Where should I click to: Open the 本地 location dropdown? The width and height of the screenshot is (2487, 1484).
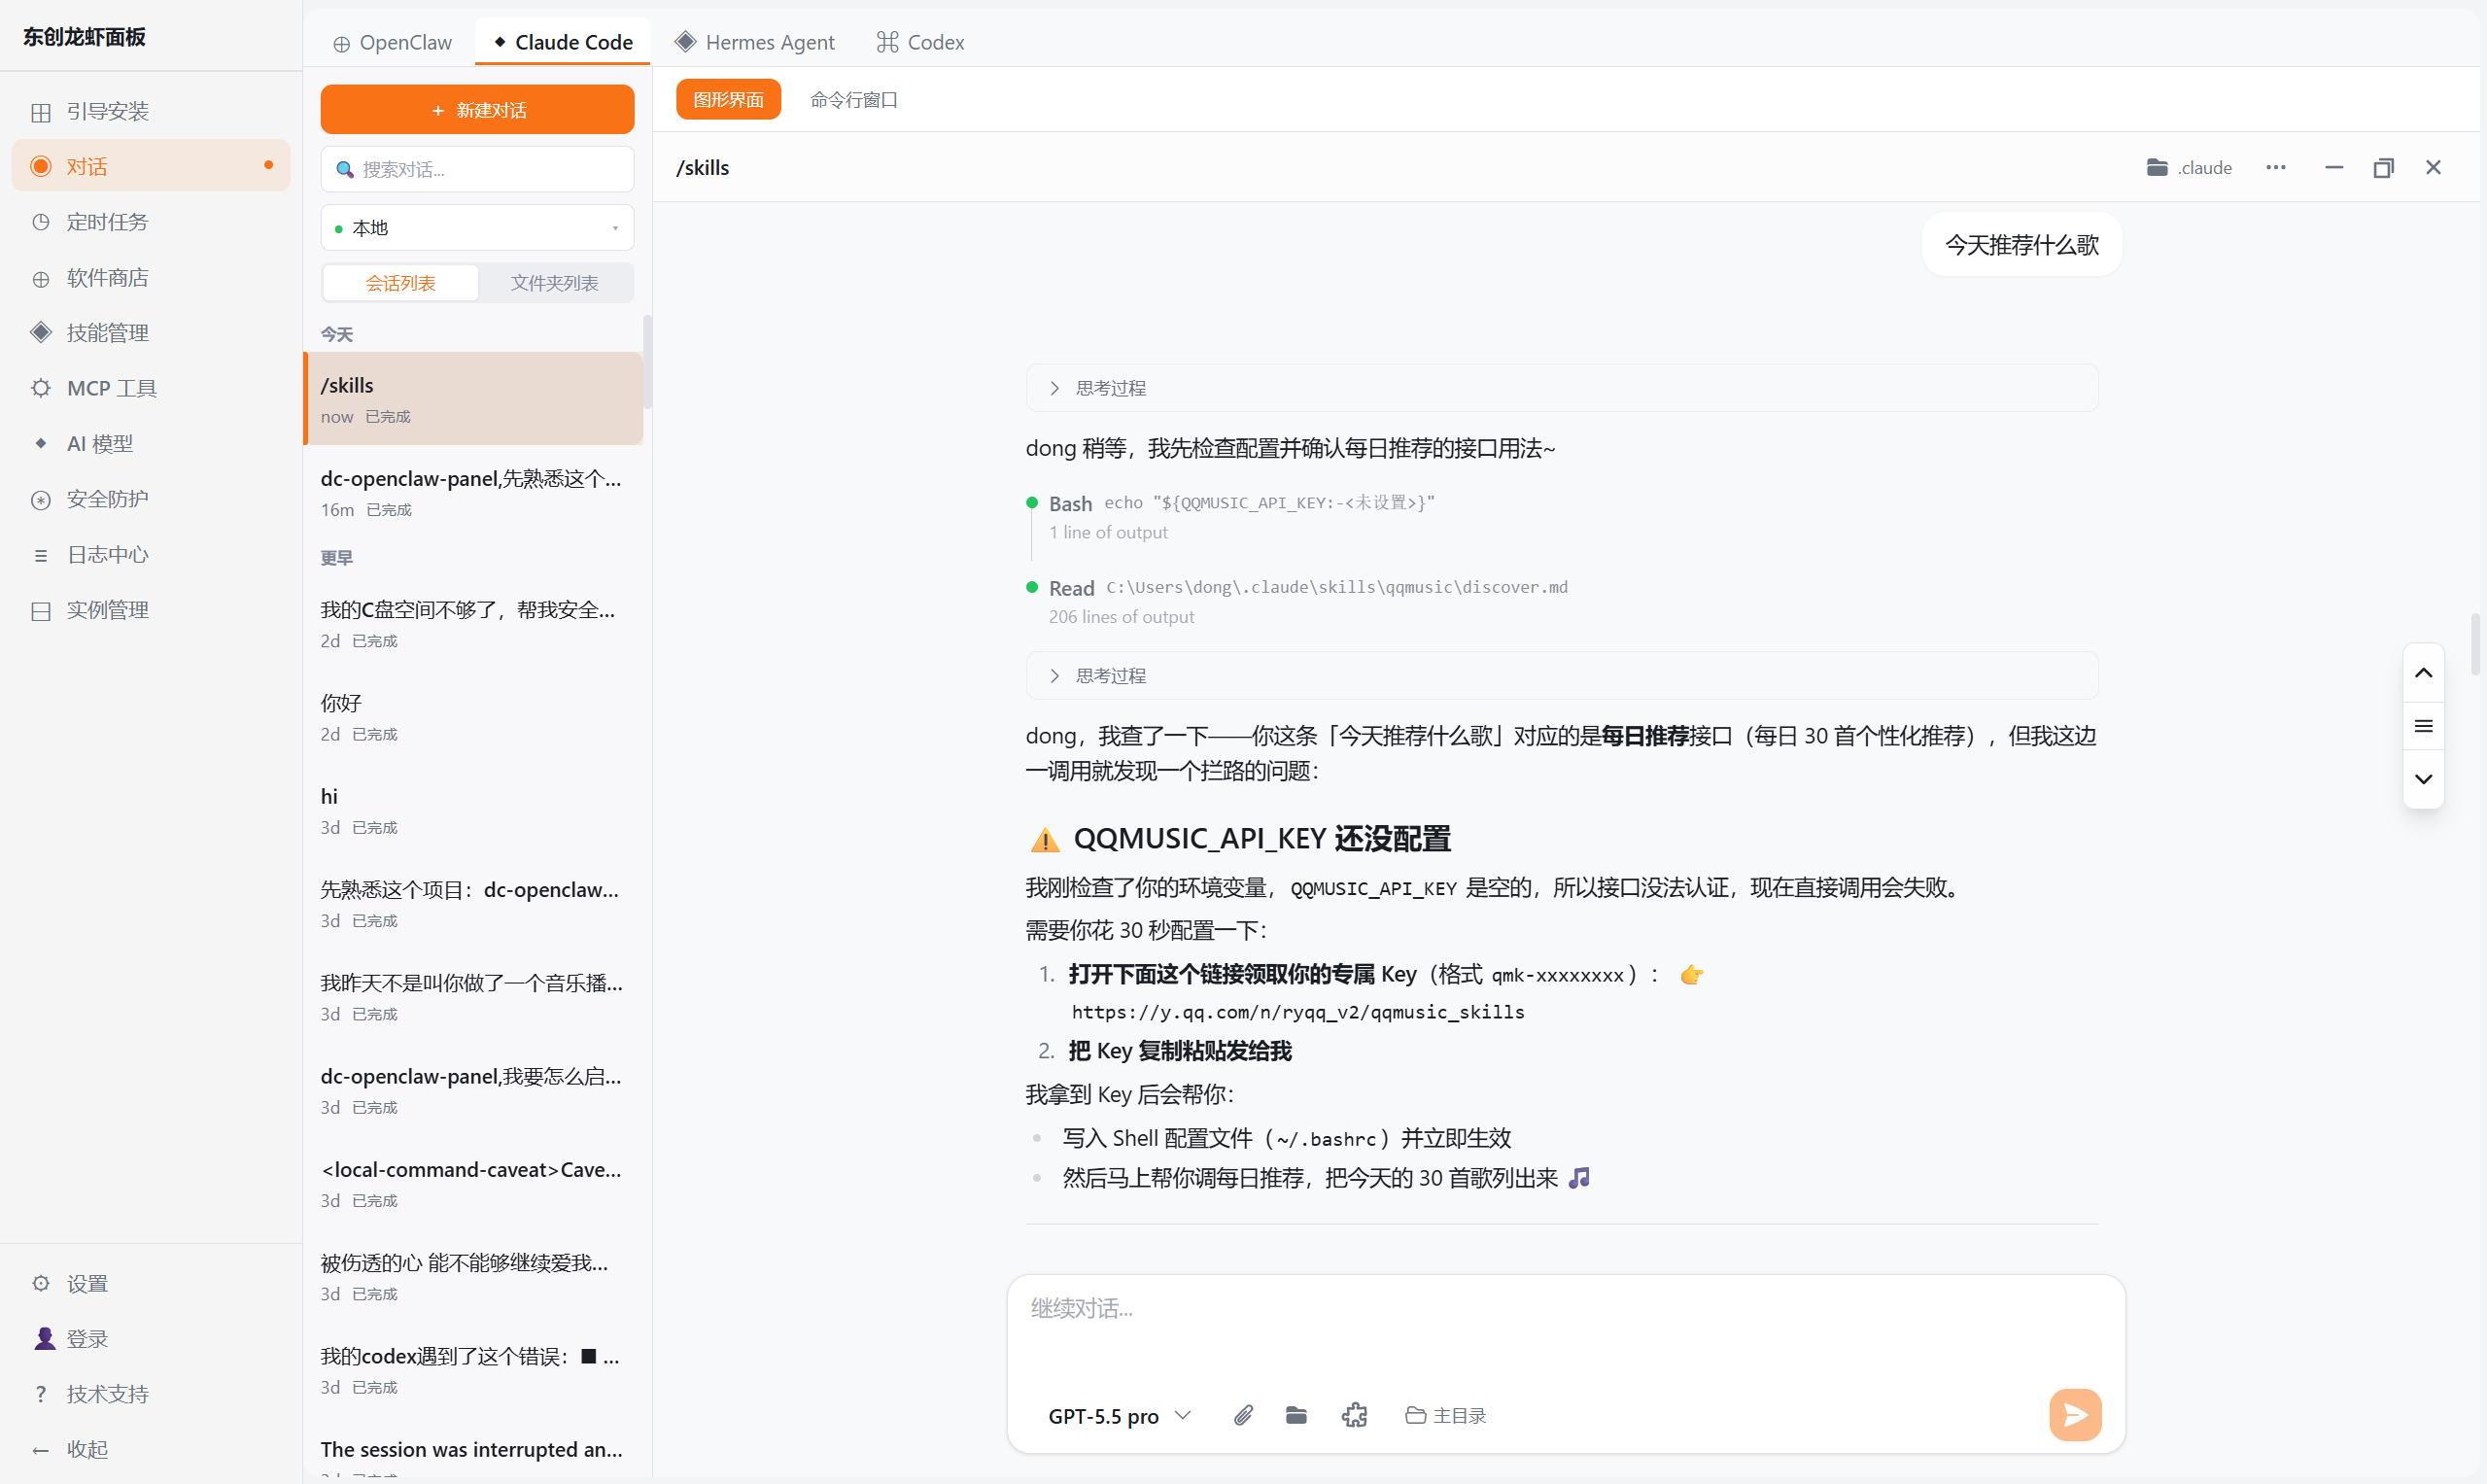pyautogui.click(x=477, y=228)
